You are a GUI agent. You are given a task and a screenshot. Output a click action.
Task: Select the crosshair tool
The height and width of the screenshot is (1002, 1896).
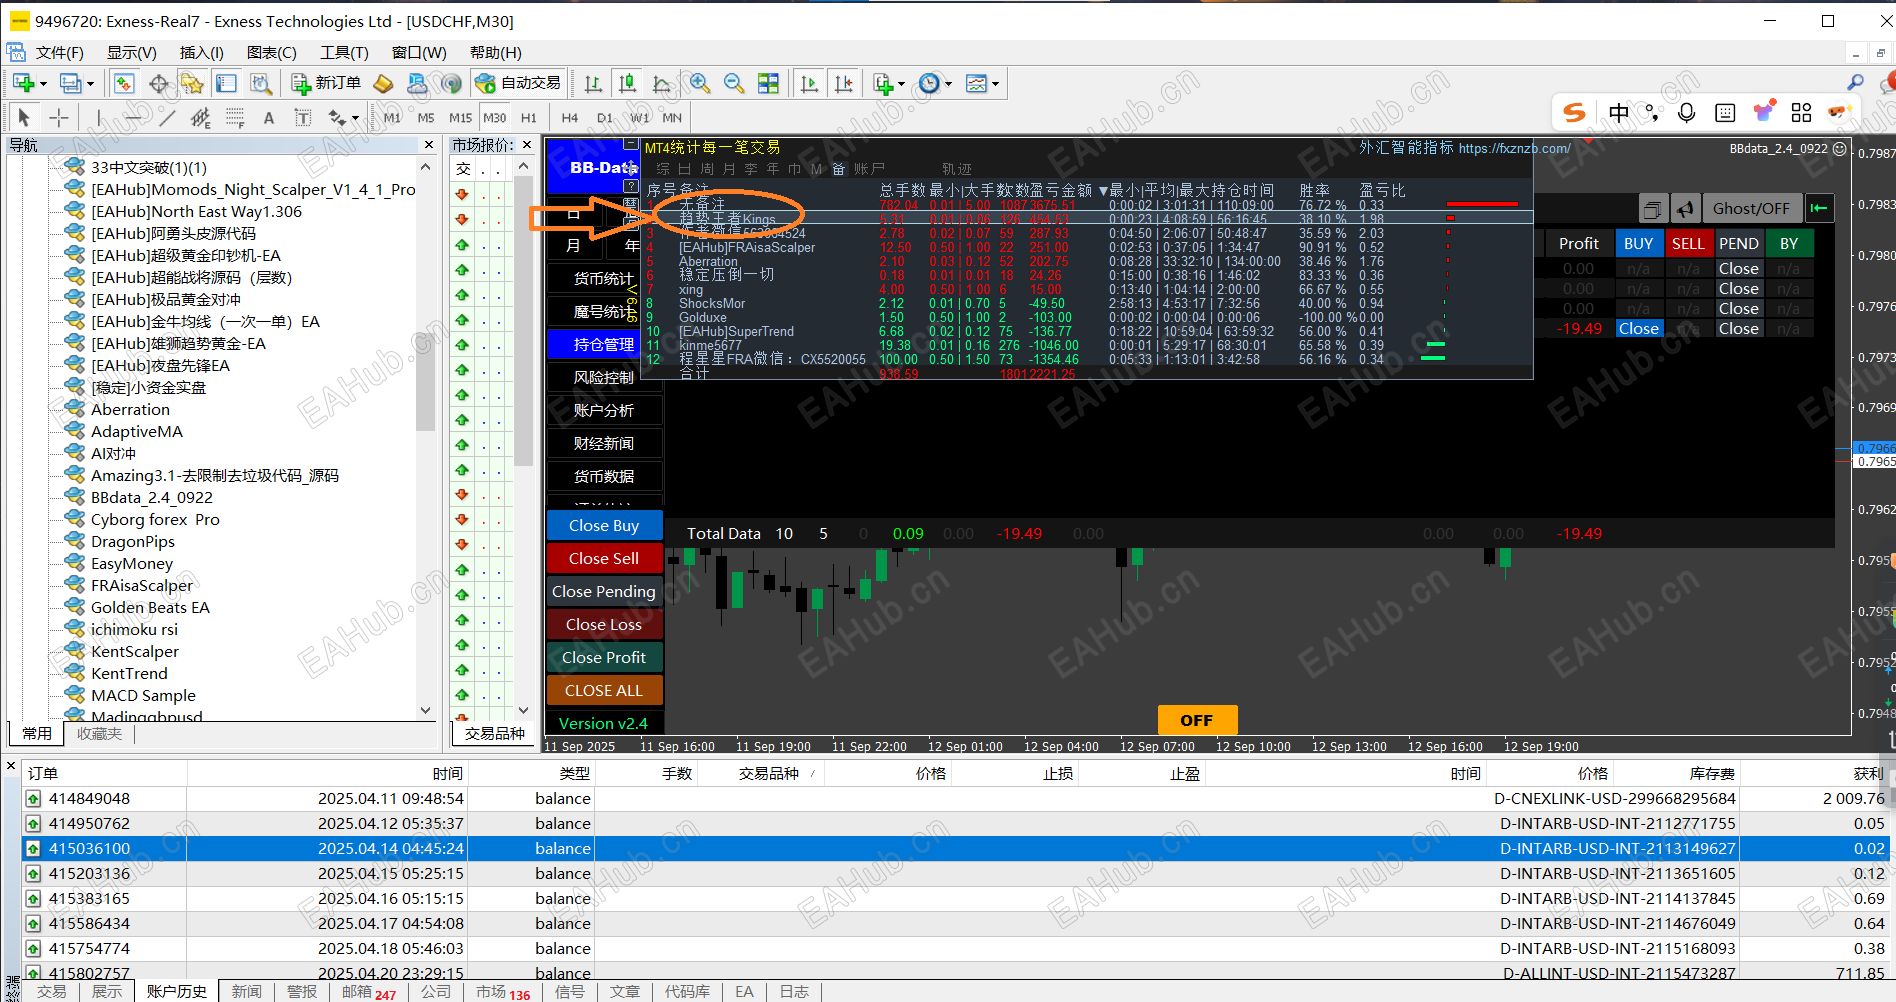tap(59, 118)
